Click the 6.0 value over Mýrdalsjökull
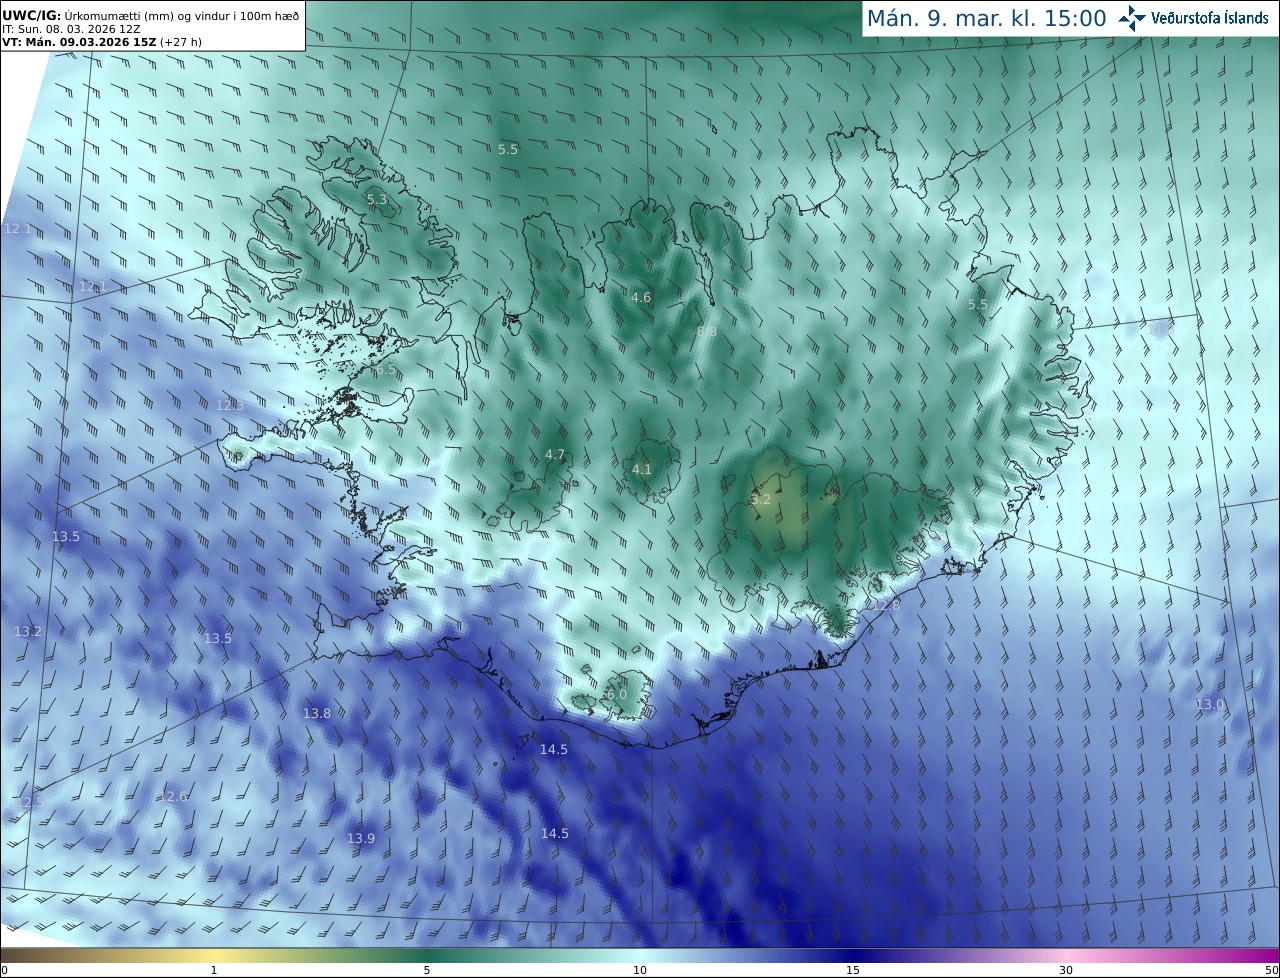The width and height of the screenshot is (1280, 978). click(x=617, y=694)
